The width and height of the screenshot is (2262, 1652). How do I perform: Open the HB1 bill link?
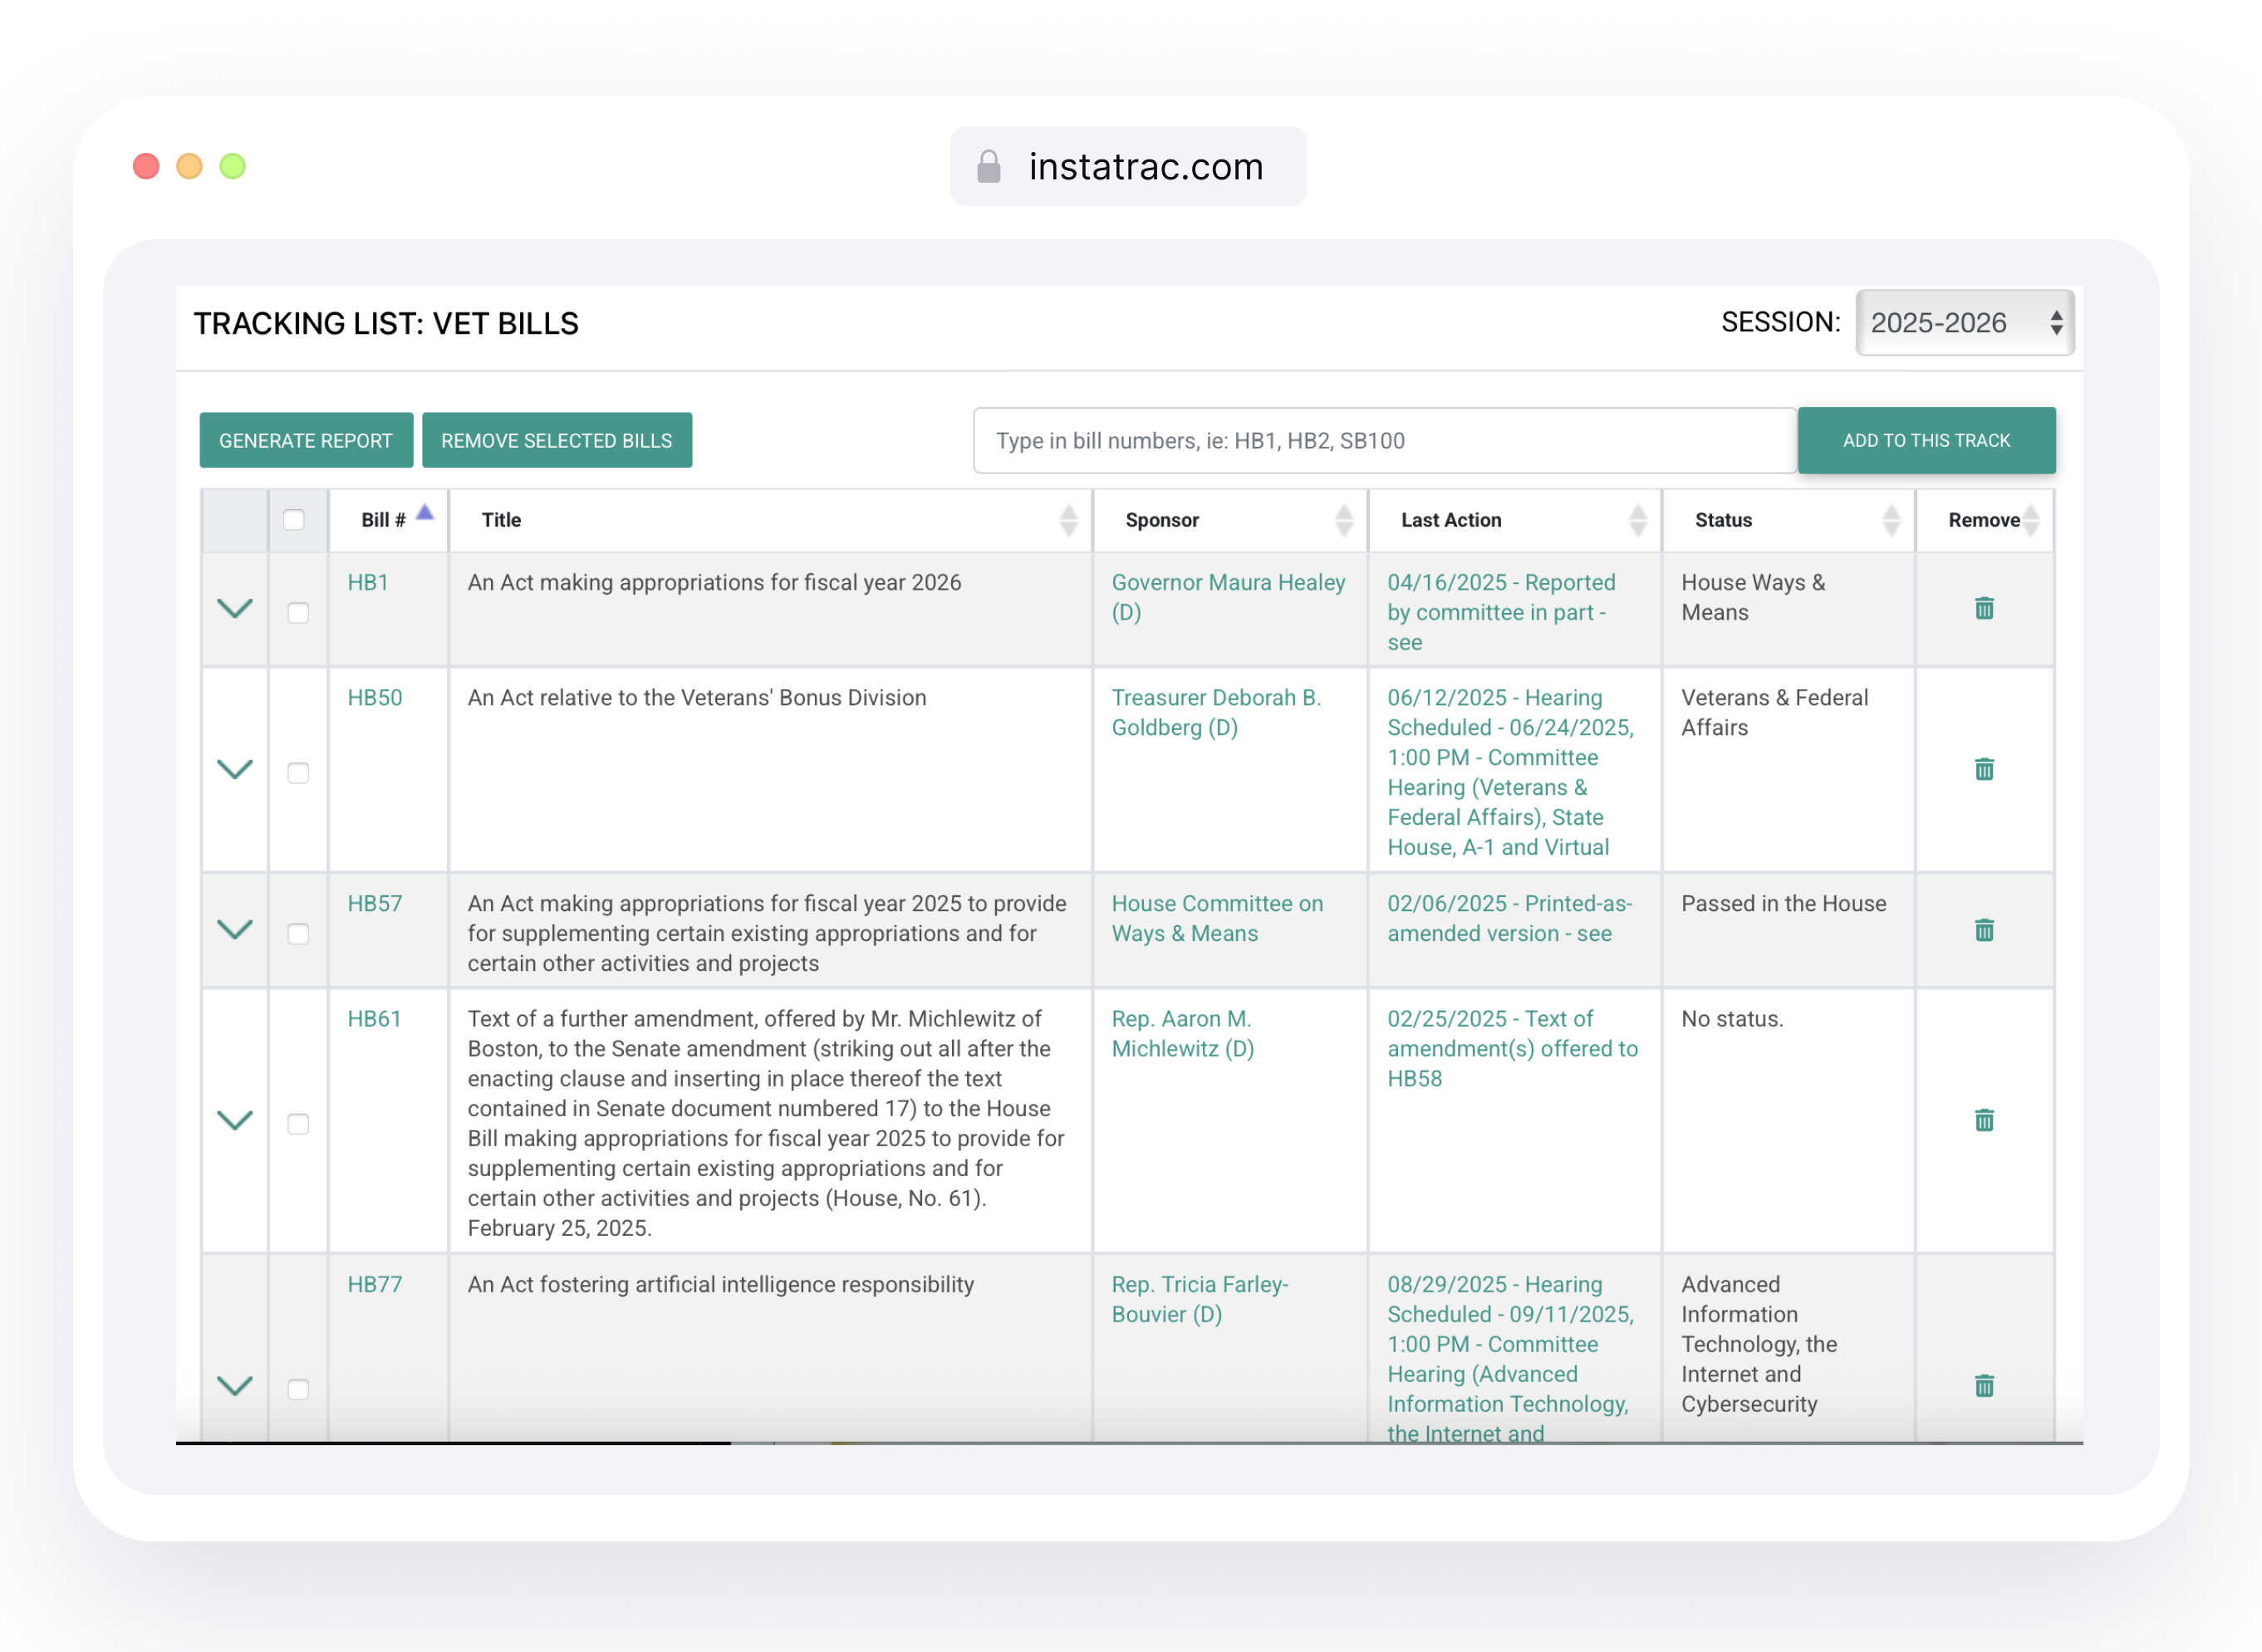[x=368, y=583]
